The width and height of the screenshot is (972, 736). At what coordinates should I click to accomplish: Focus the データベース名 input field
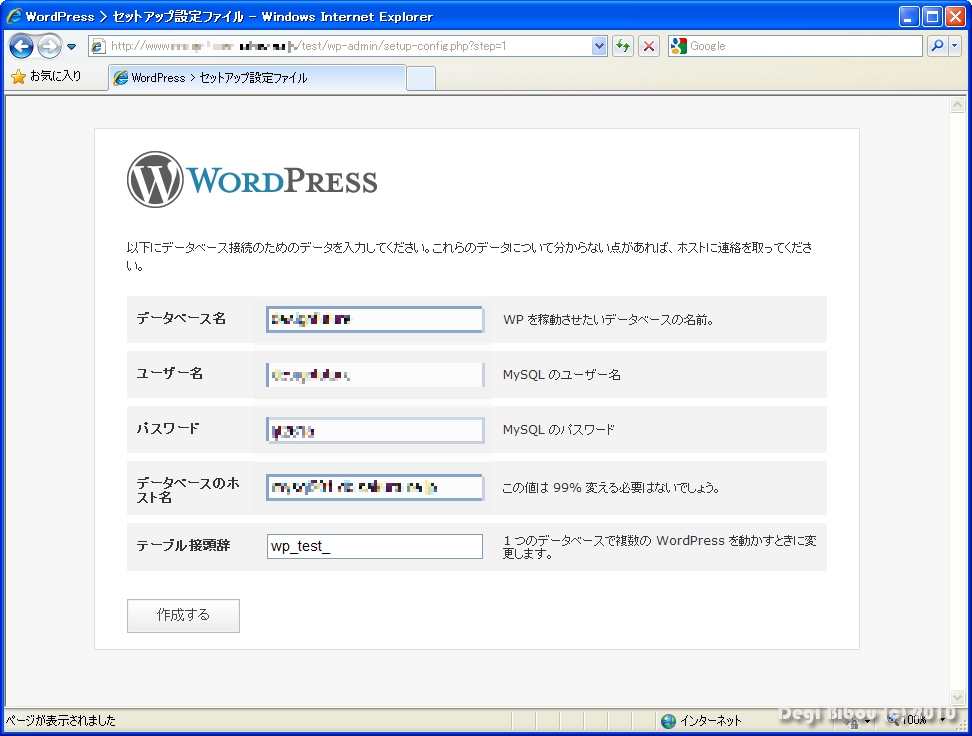coord(374,319)
